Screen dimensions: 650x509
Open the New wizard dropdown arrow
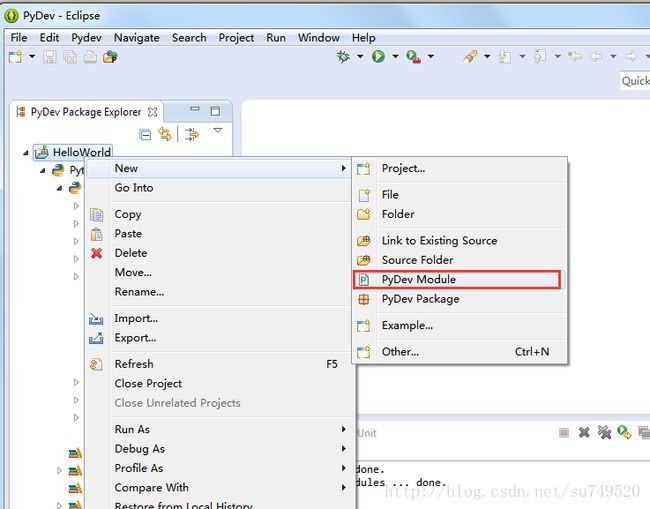32,56
